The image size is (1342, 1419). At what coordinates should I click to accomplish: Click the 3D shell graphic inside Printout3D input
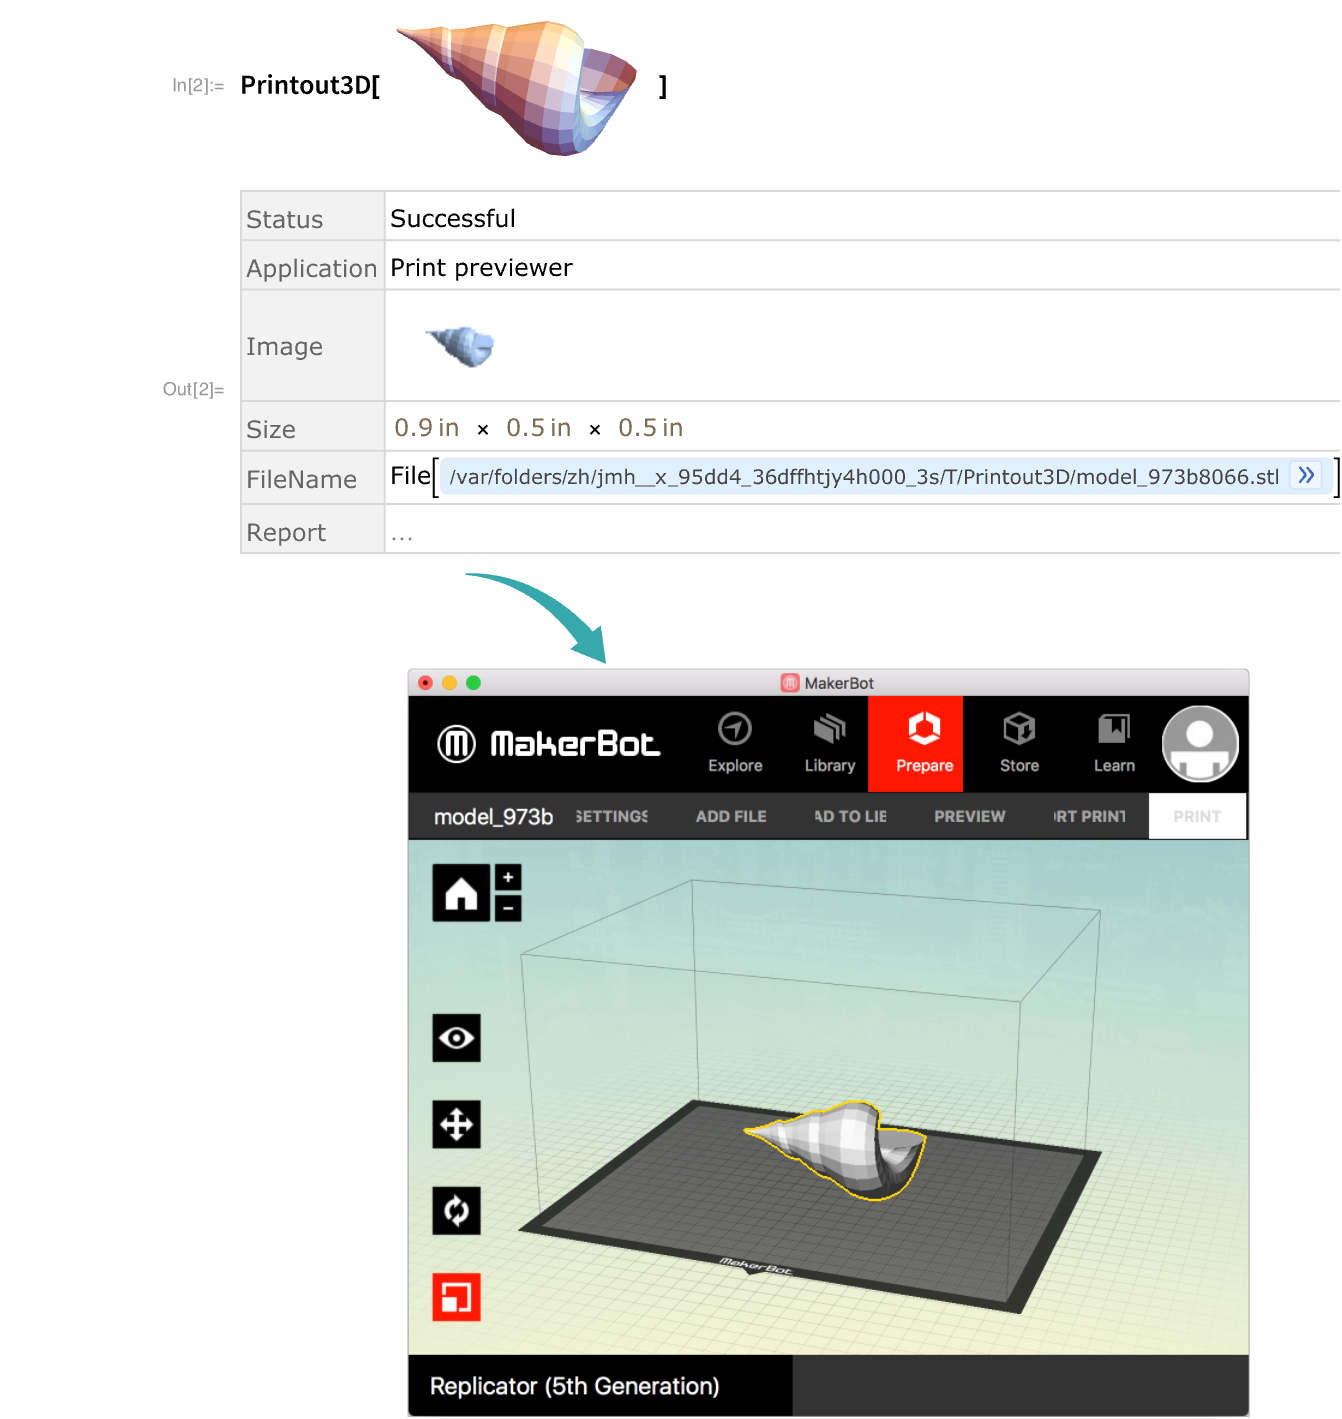tap(518, 87)
